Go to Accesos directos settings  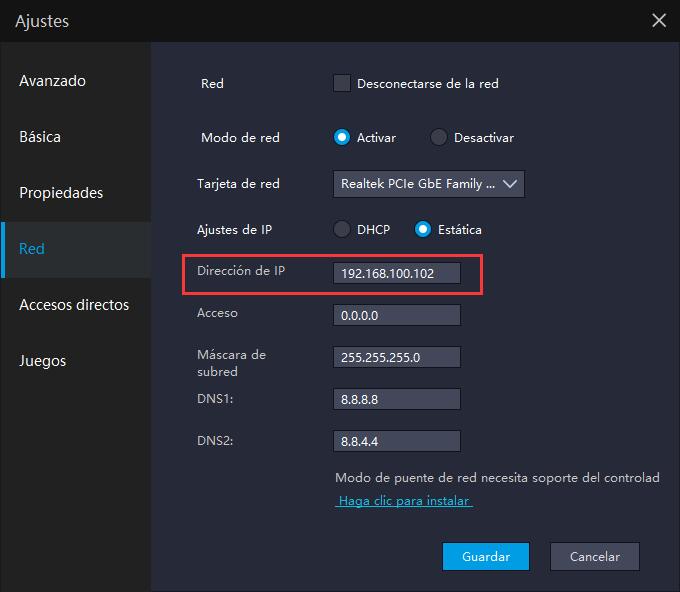[74, 305]
